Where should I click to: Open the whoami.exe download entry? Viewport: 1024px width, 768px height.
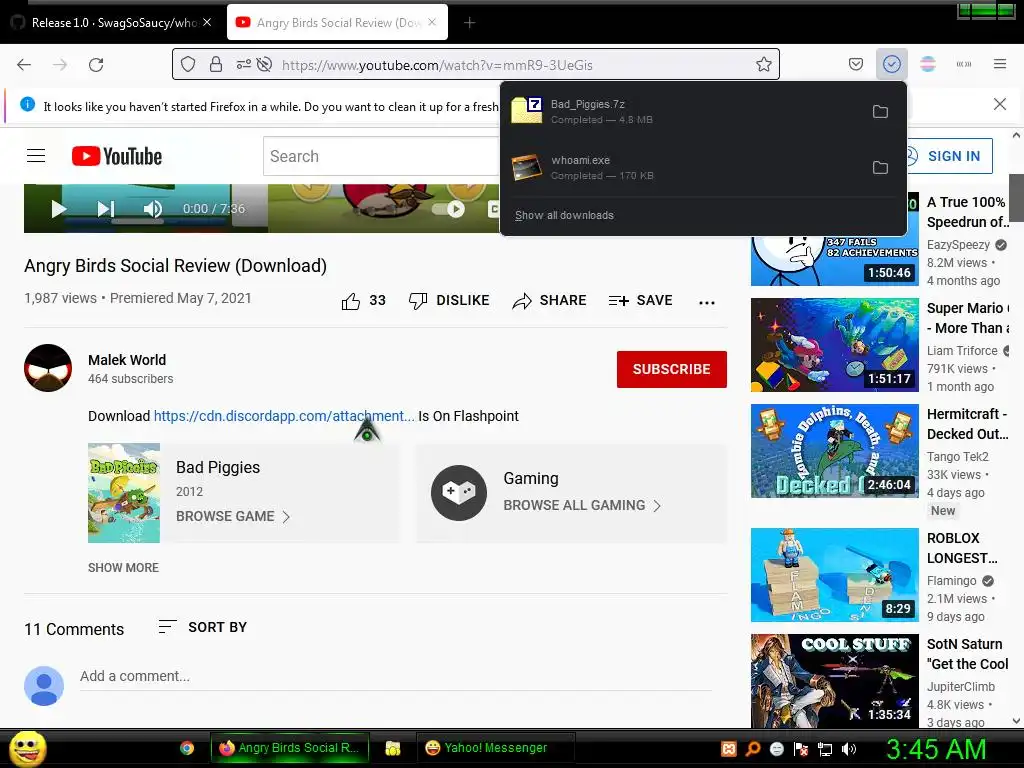[x=686, y=168]
